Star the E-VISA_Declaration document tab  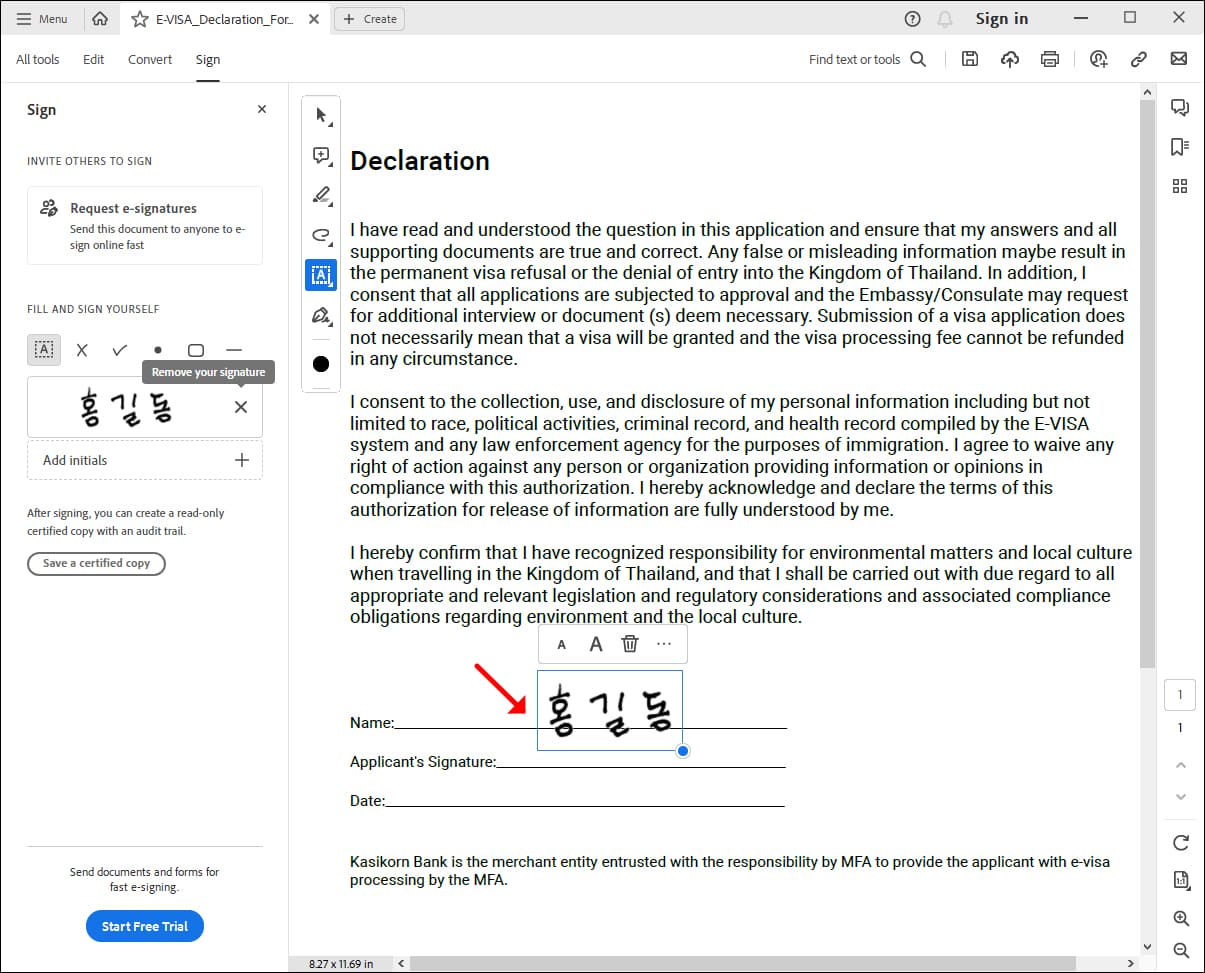139,19
